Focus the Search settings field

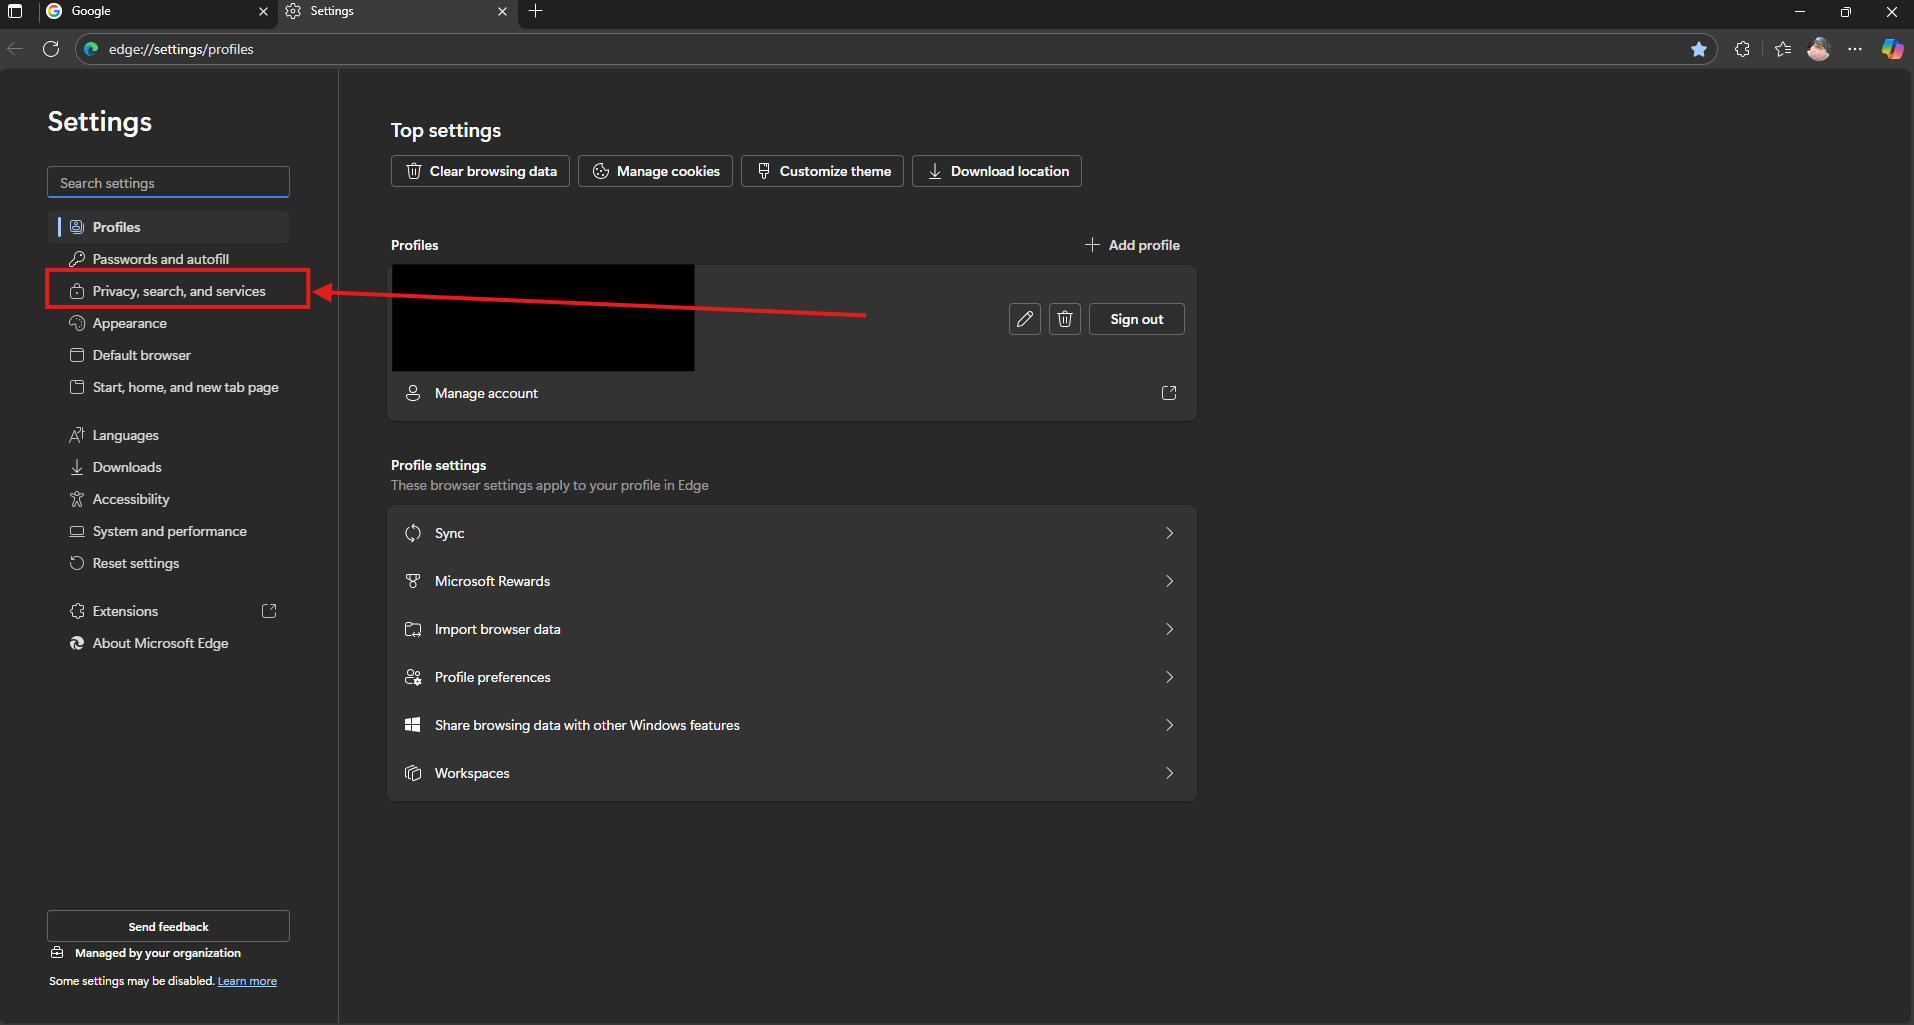click(x=168, y=182)
